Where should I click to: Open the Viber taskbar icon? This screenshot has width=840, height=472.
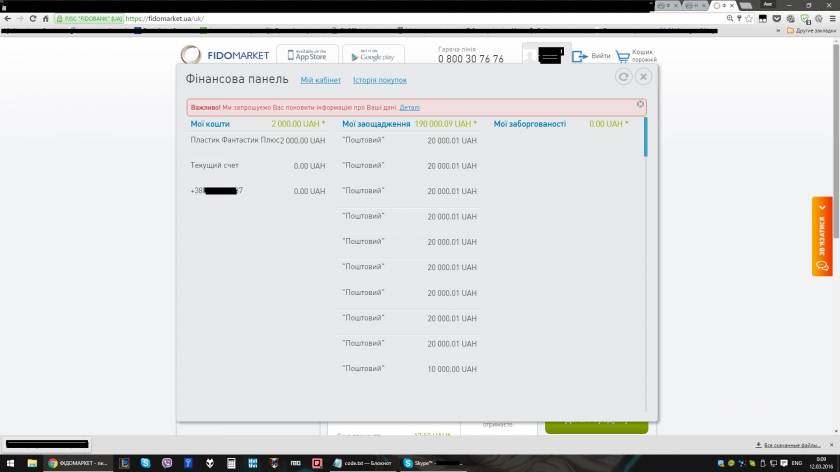click(x=167, y=463)
